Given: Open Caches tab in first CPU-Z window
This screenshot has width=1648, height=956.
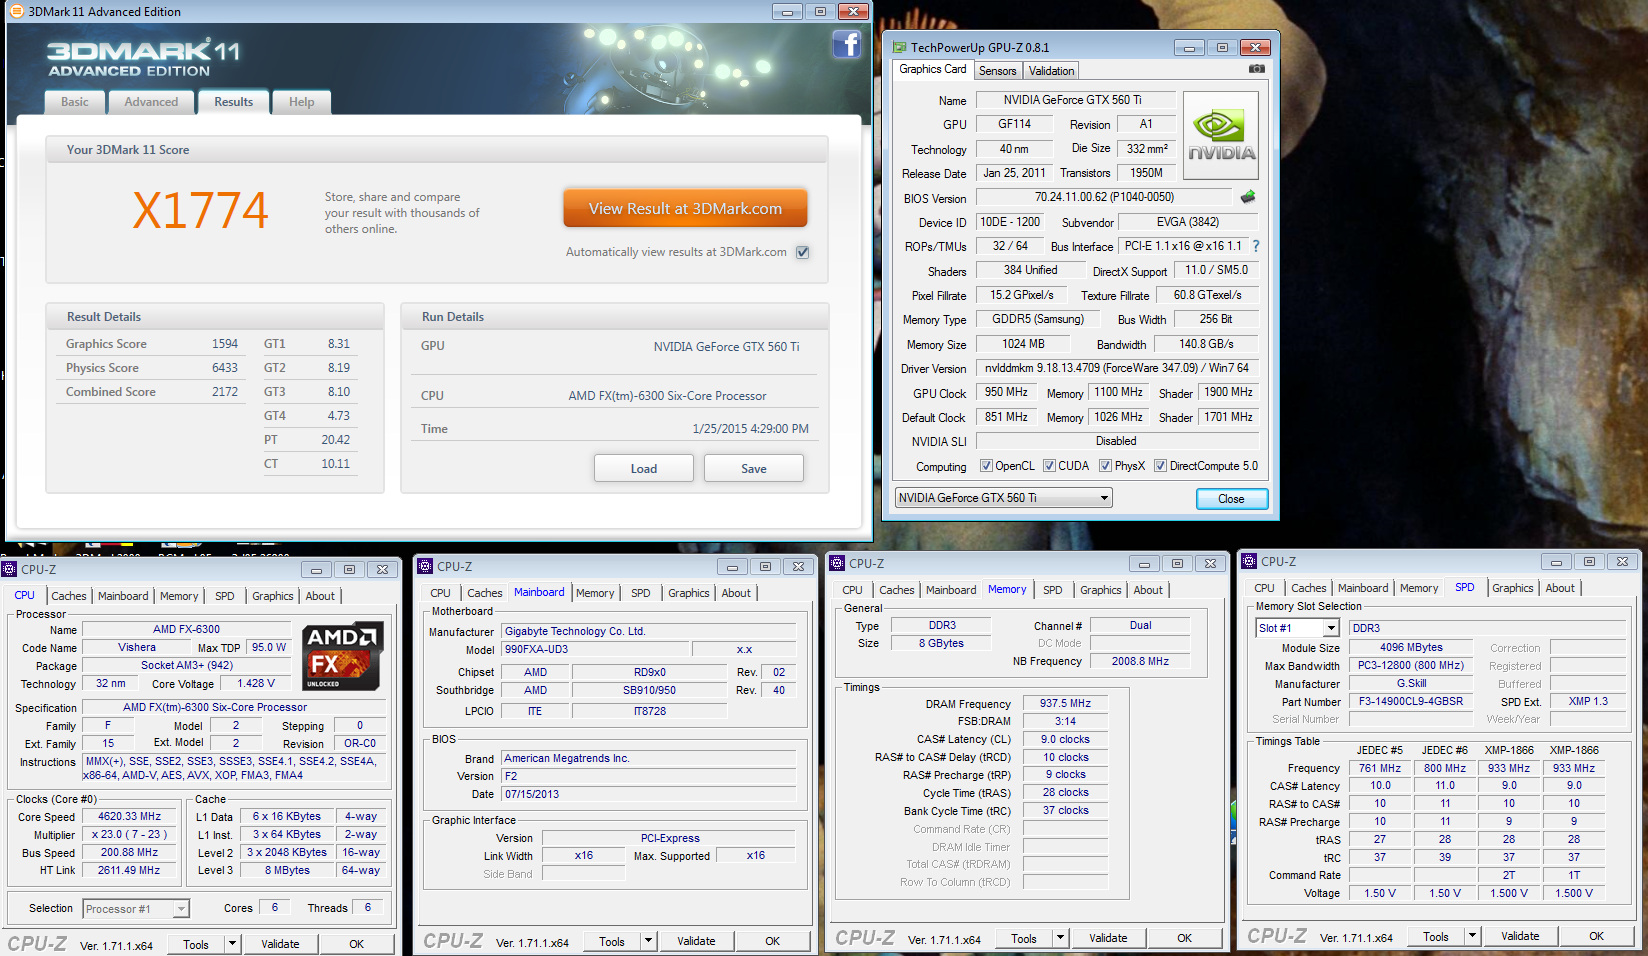Looking at the screenshot, I should pos(69,596).
